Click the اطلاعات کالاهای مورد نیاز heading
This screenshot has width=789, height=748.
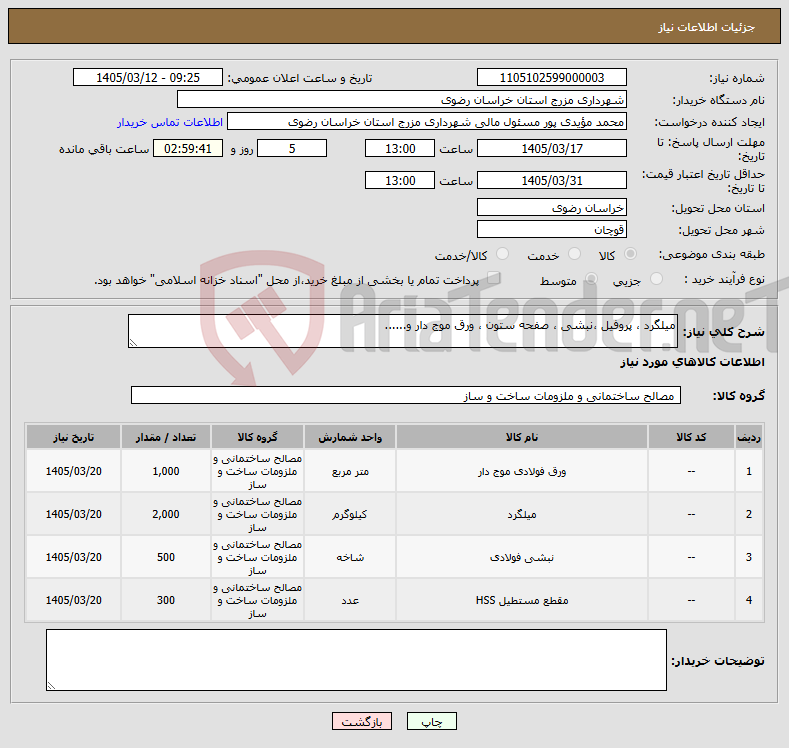point(692,362)
